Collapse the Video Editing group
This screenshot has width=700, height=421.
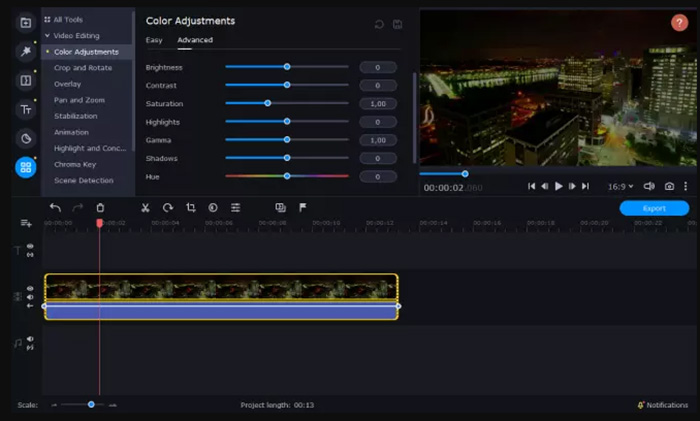pyautogui.click(x=47, y=35)
